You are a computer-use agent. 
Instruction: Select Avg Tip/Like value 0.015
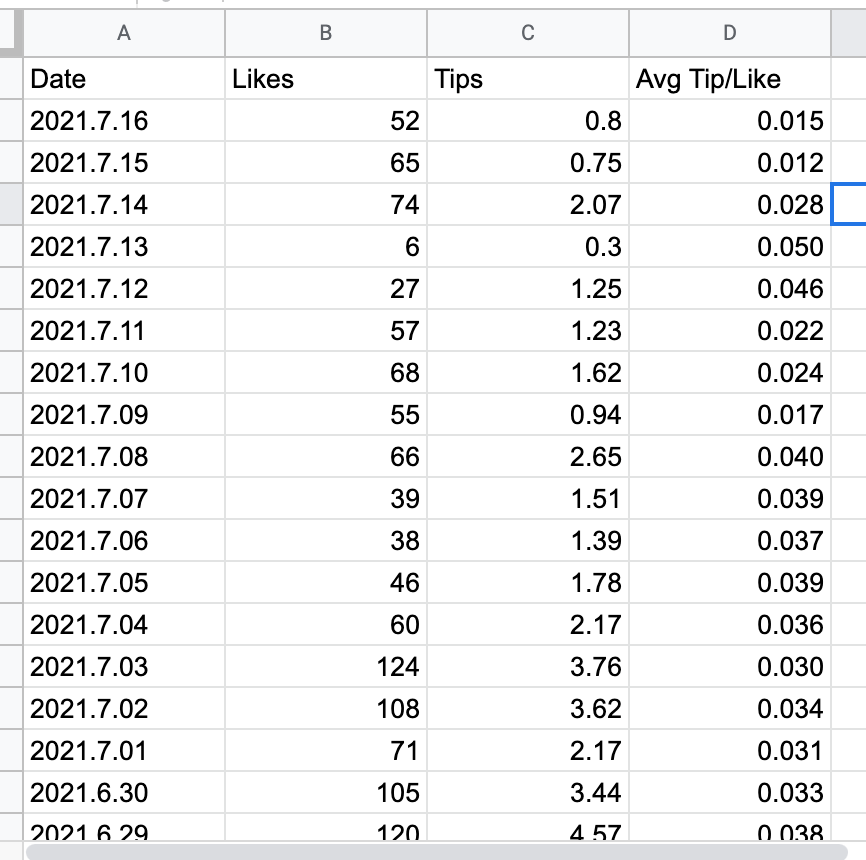[730, 120]
